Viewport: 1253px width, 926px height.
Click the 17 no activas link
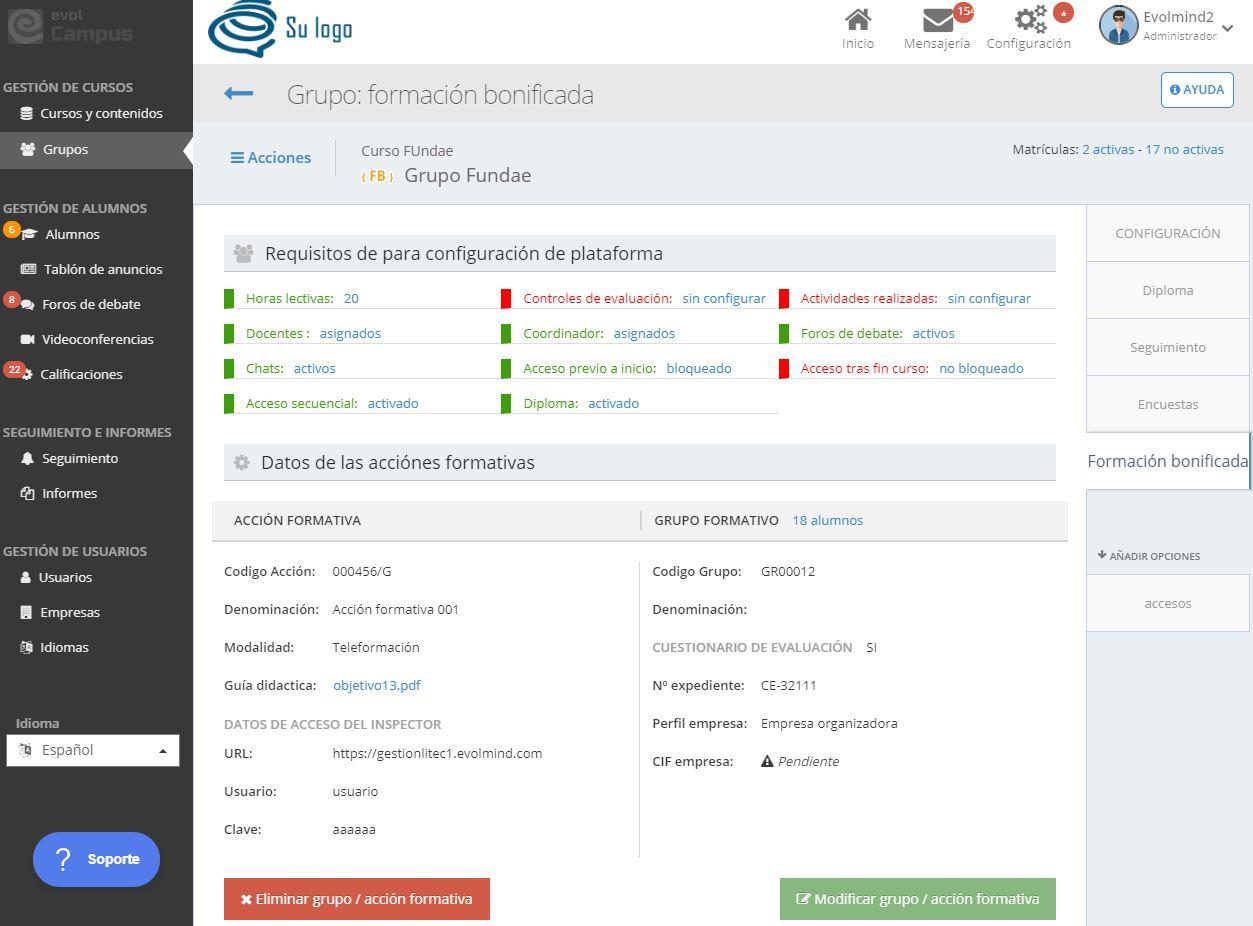pyautogui.click(x=1184, y=149)
